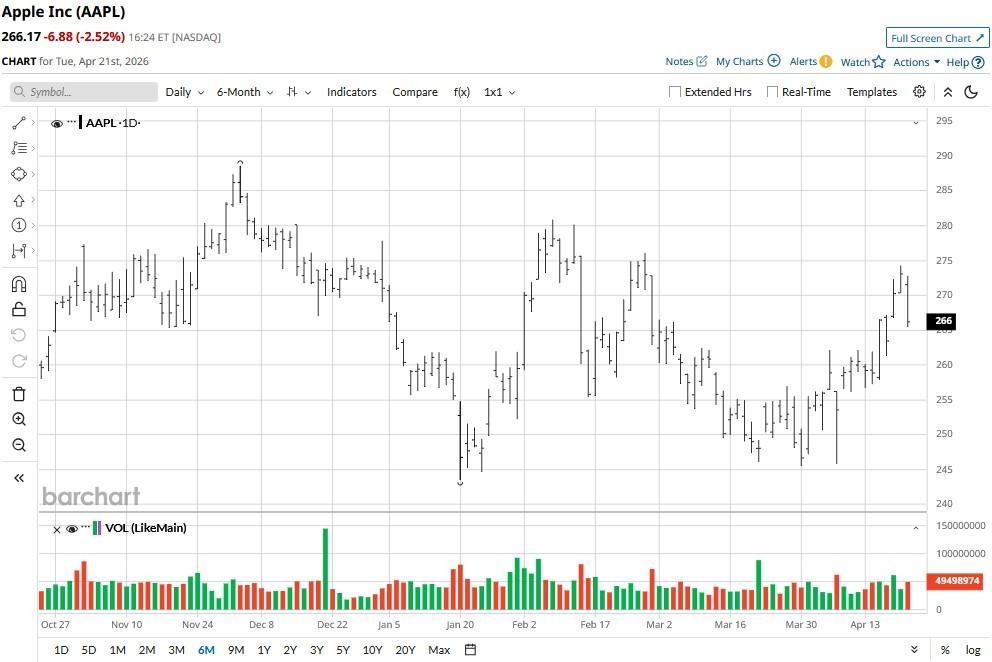Screen dimensions: 992x662
Task: Open the f(x) expressions tool
Action: (462, 92)
